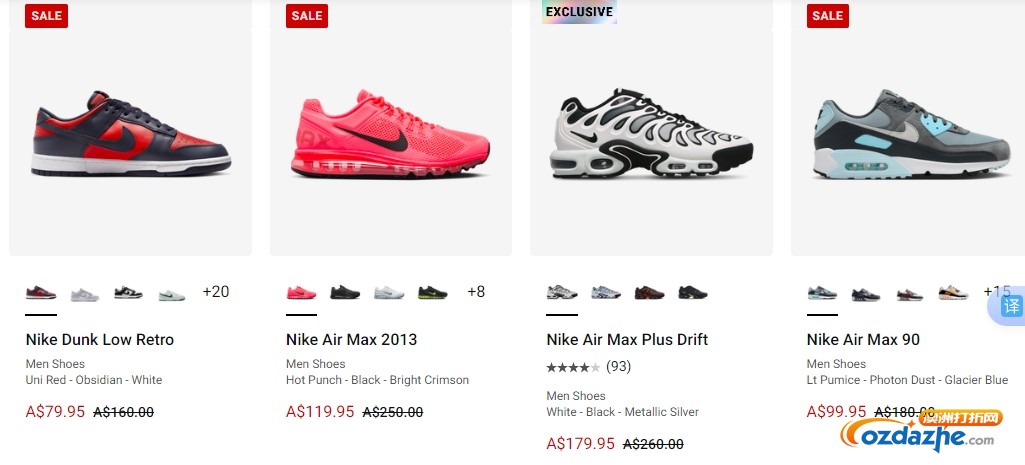Select black-white colorway thumbnail of Dunk Low
This screenshot has height=465, width=1025.
point(128,292)
